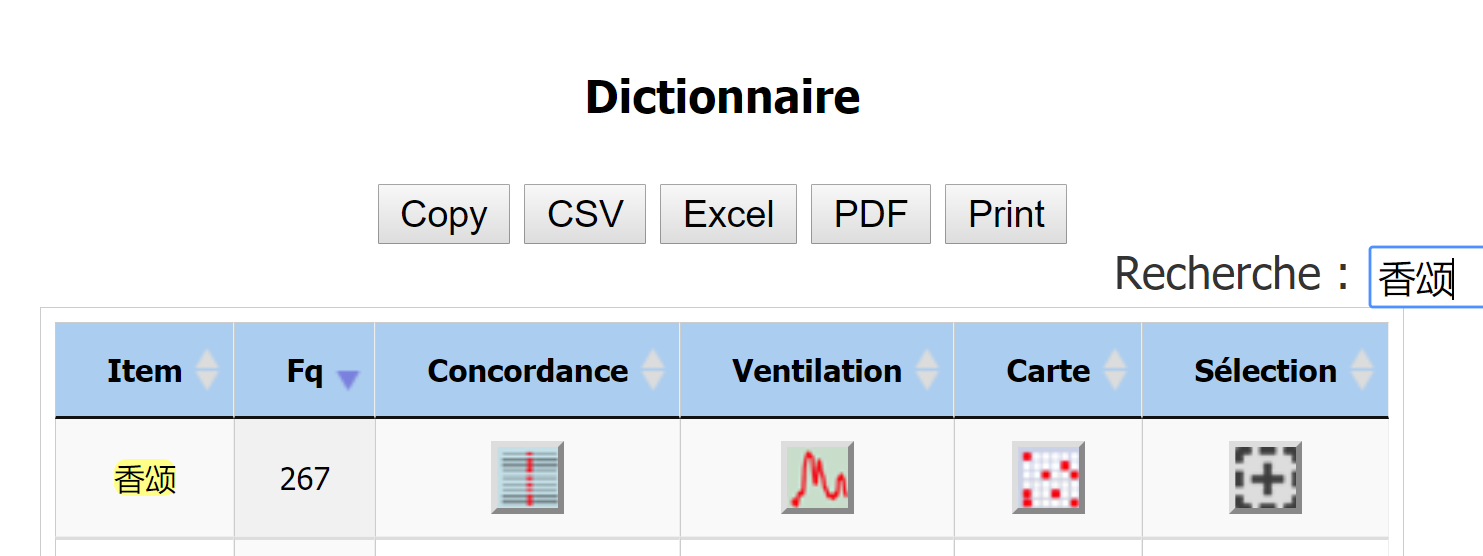This screenshot has height=556, width=1483.
Task: Select the highlighted 香颂 item cell
Action: pyautogui.click(x=145, y=479)
